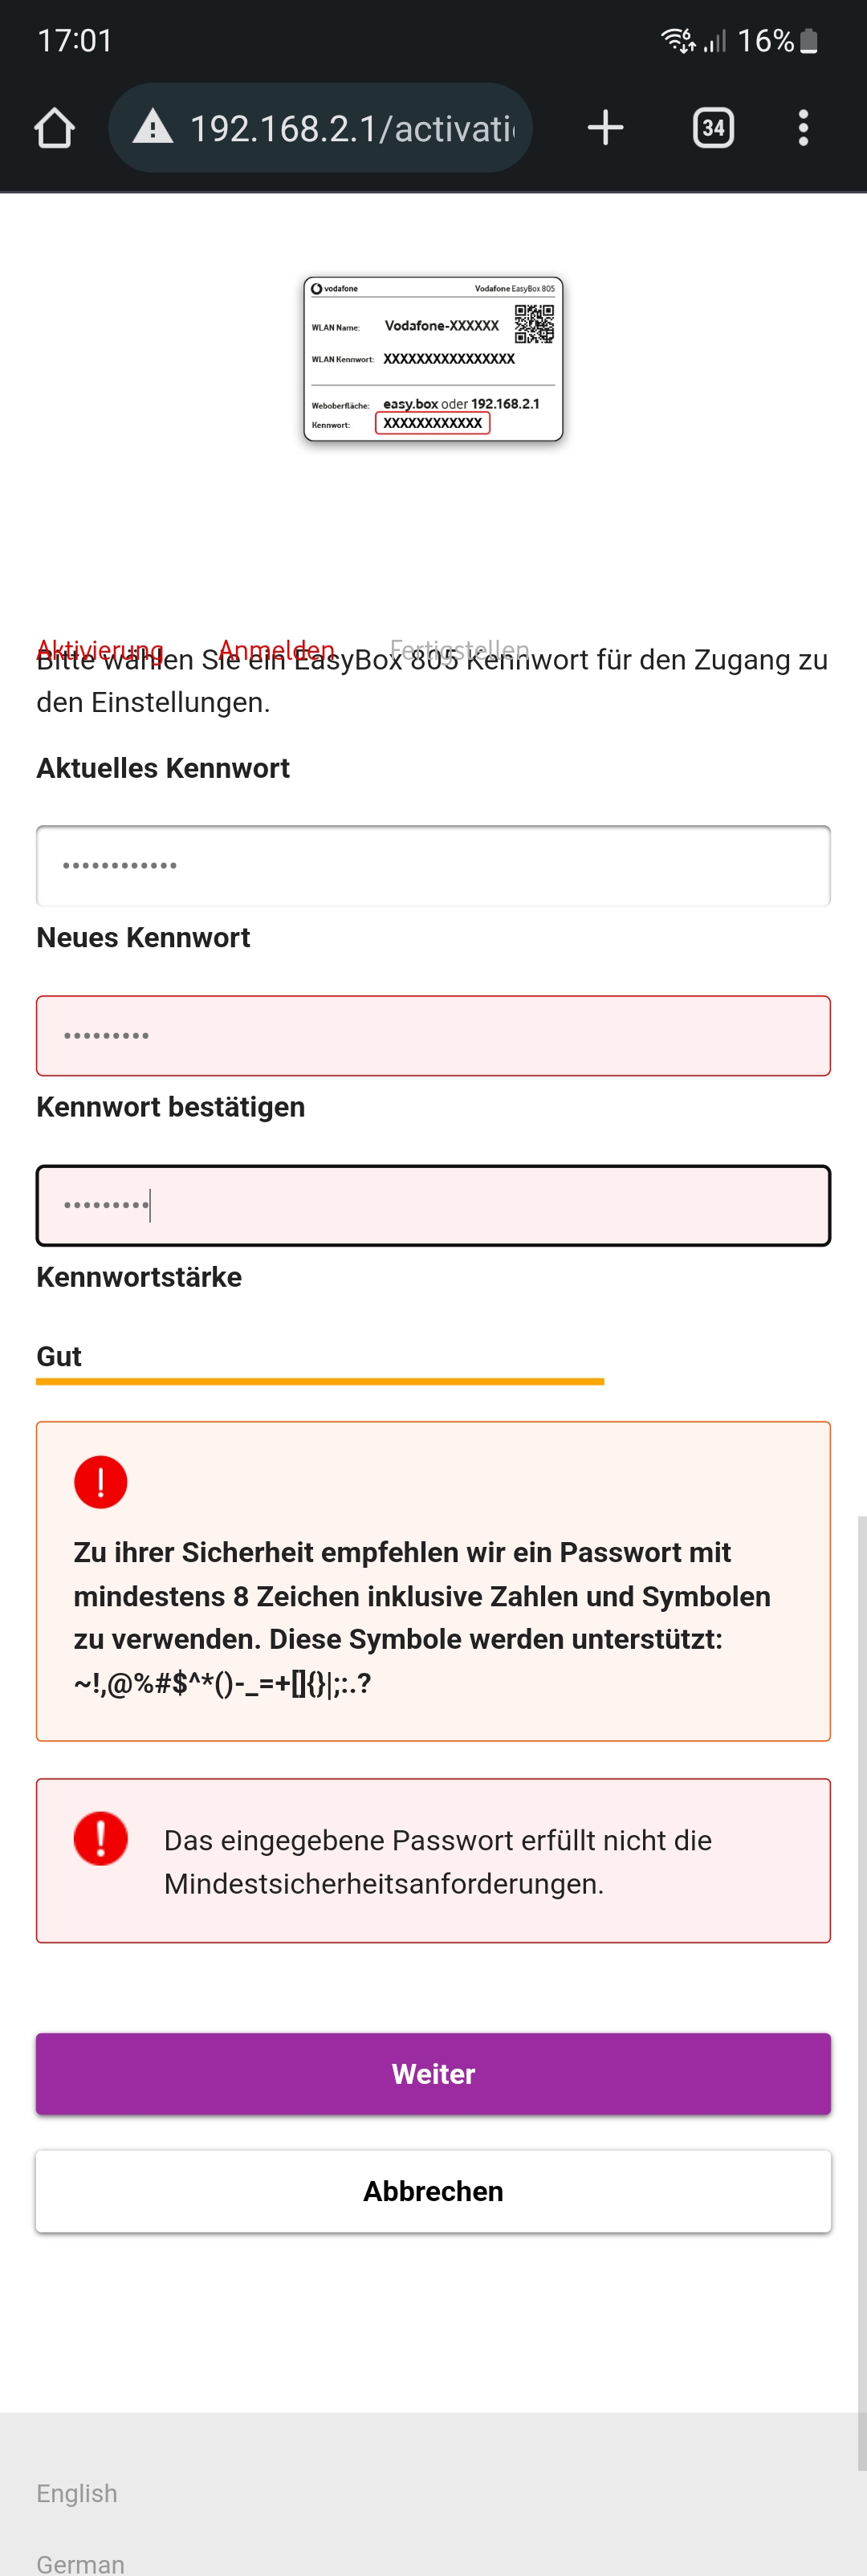Viewport: 867px width, 2576px height.
Task: Tap the battery indicator in status bar
Action: click(x=809, y=41)
